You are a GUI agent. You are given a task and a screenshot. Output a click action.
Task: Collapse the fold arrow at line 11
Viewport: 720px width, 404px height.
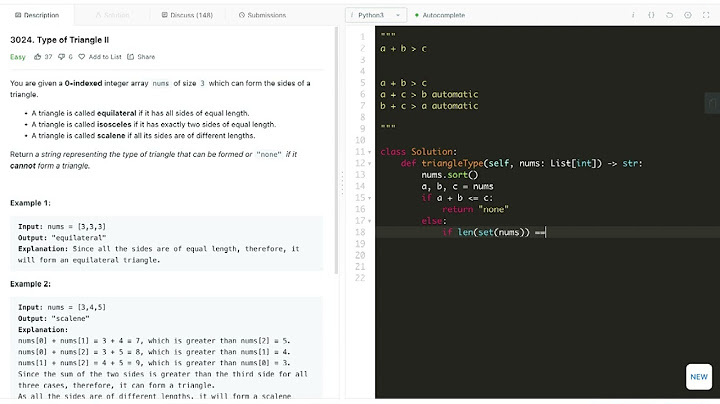point(370,152)
